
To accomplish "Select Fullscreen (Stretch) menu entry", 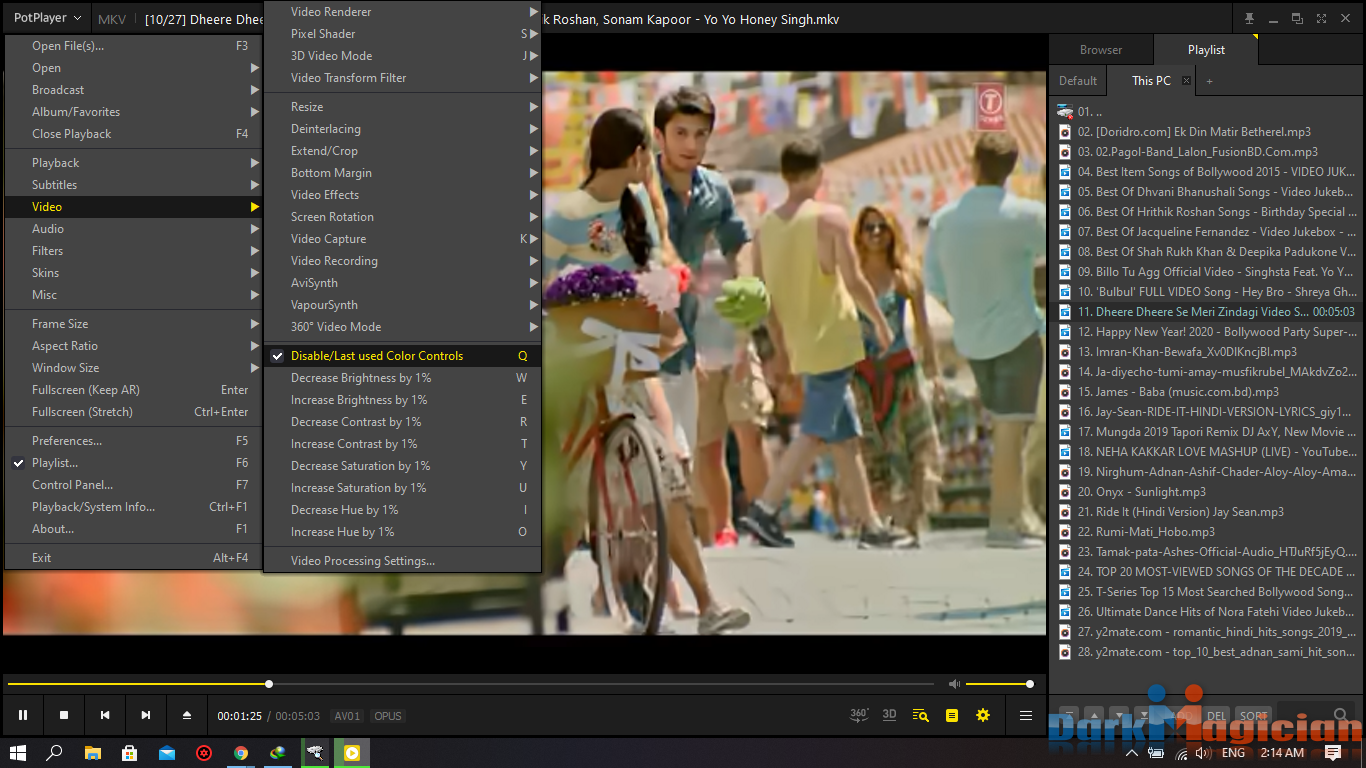I will tap(133, 412).
